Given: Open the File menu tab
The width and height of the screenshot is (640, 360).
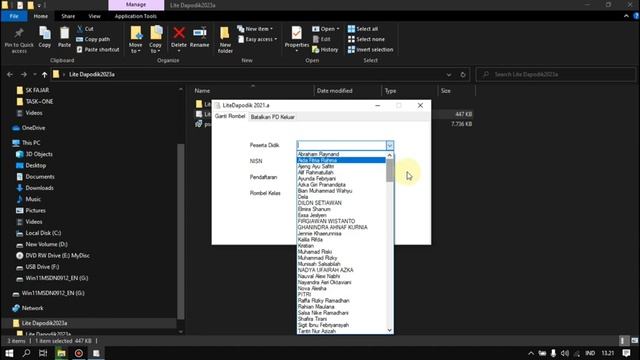Looking at the screenshot, I should (x=14, y=16).
